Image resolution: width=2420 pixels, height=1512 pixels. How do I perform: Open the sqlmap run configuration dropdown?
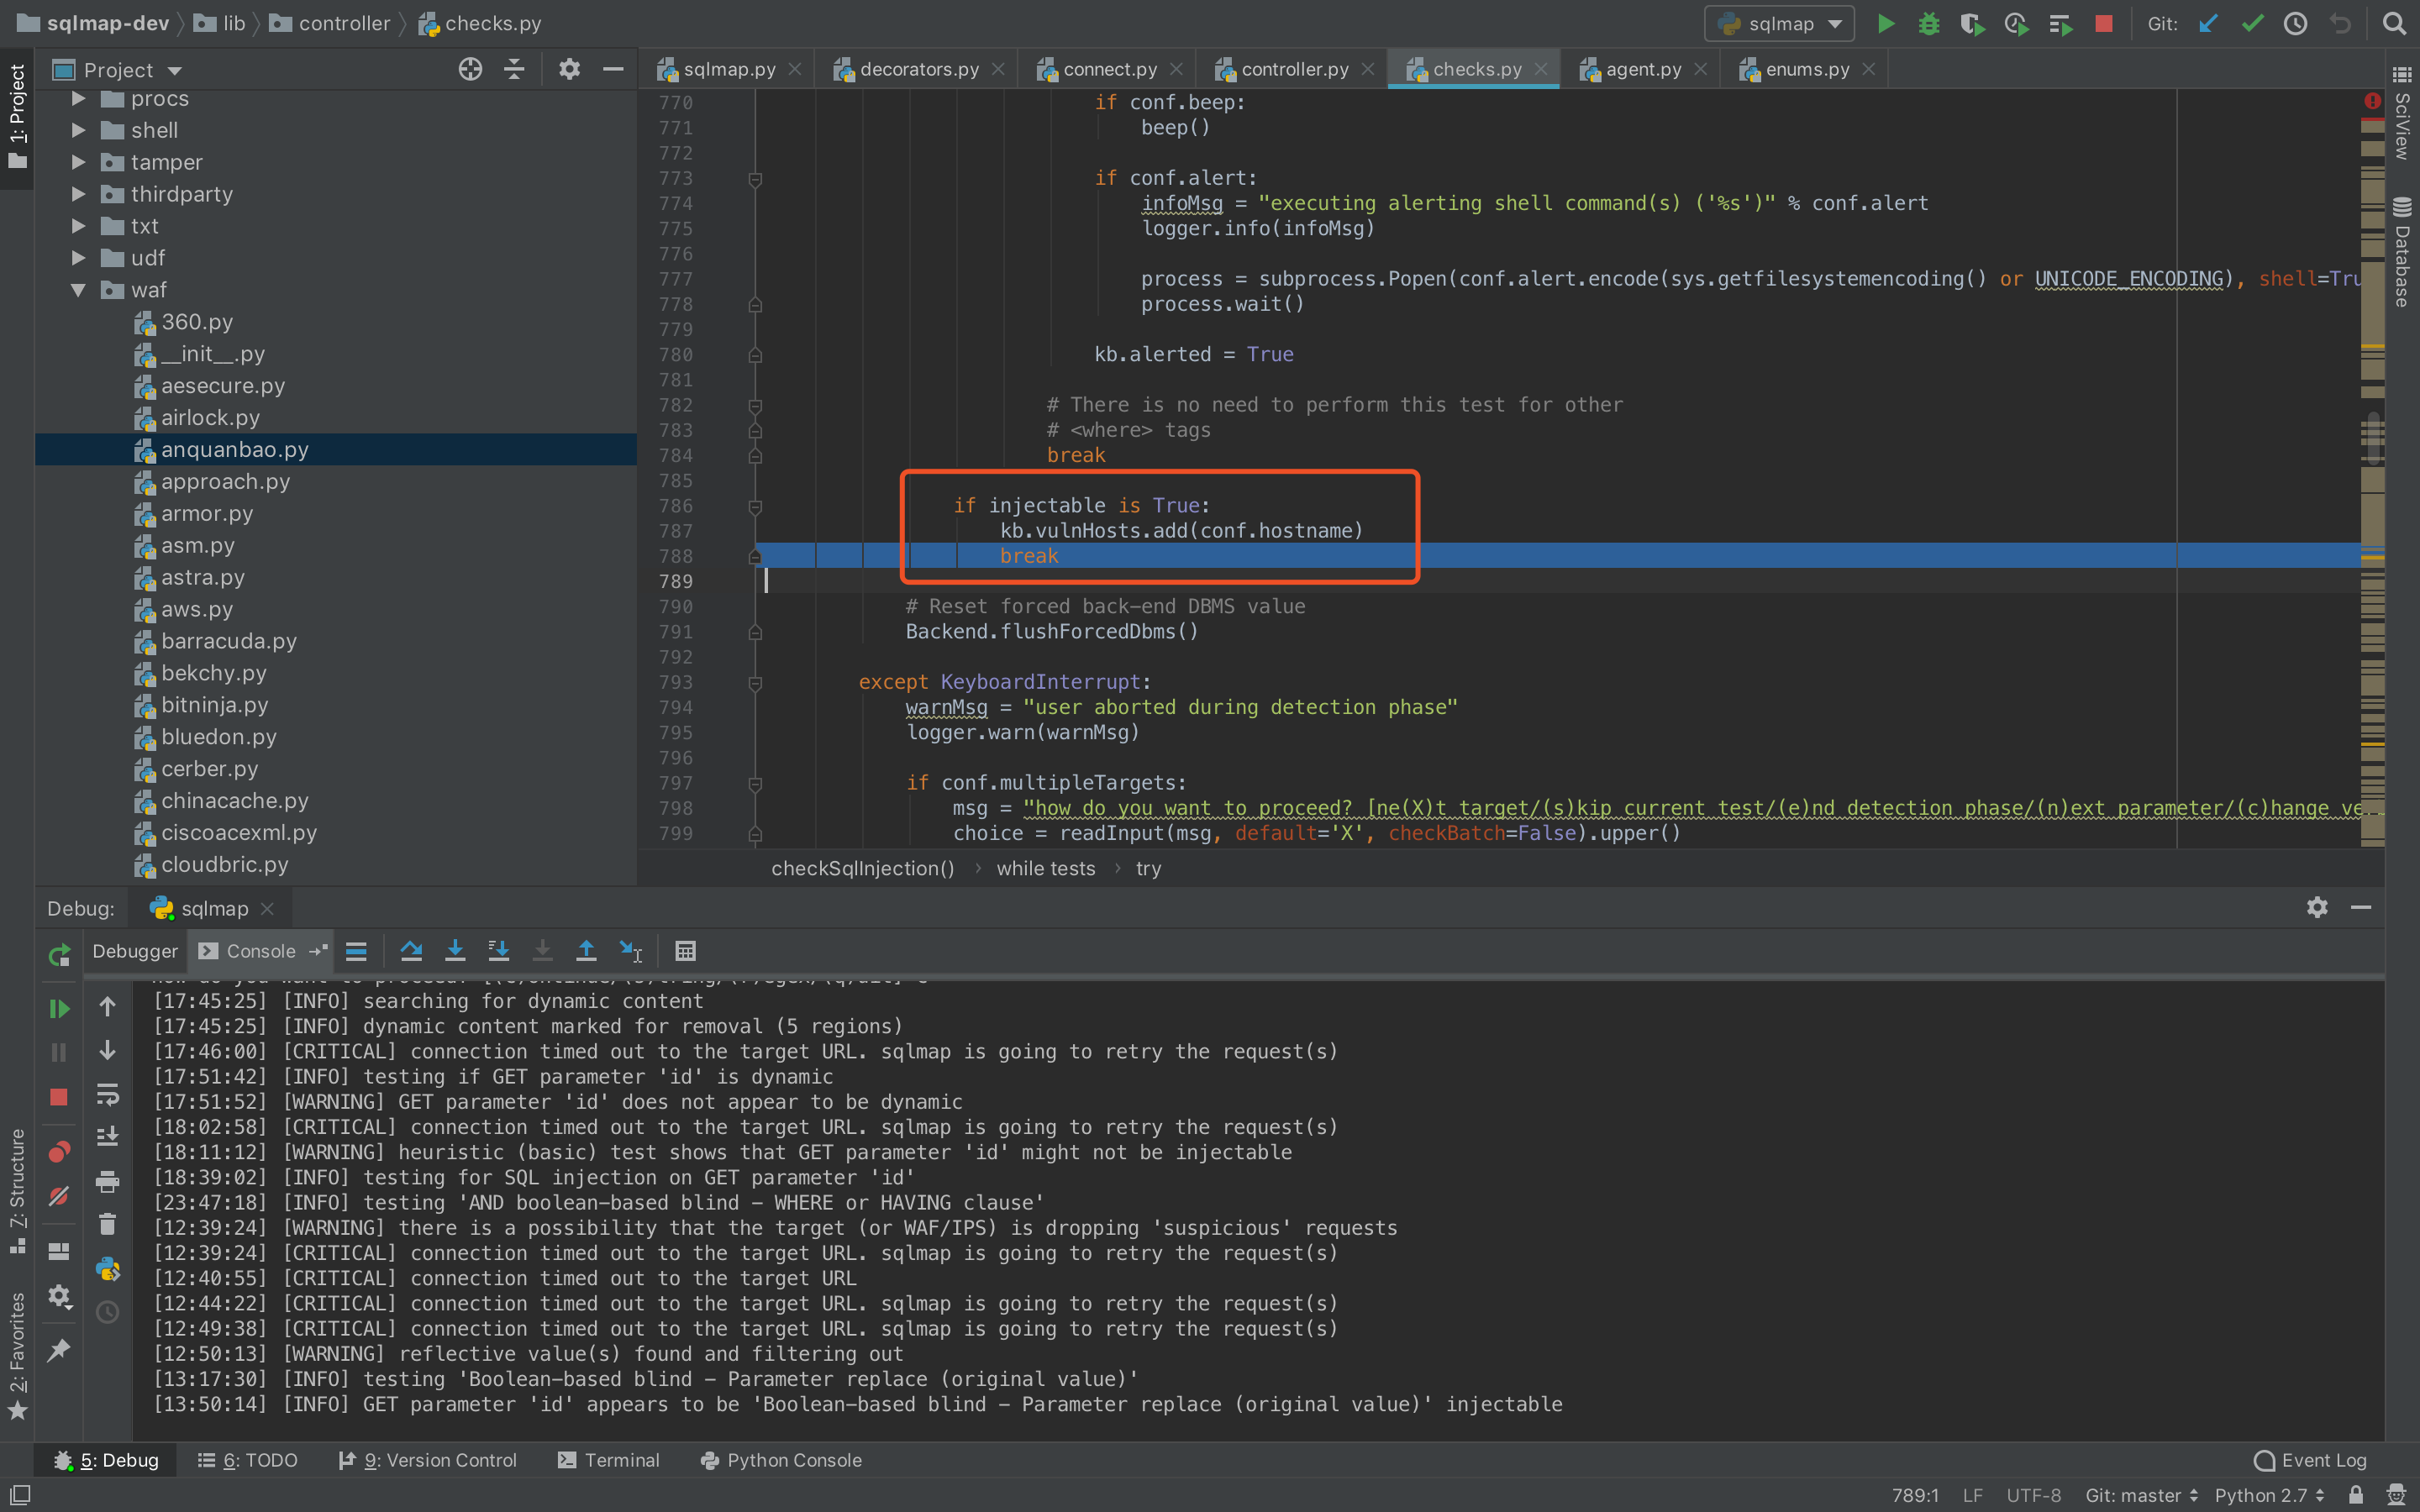1780,23
